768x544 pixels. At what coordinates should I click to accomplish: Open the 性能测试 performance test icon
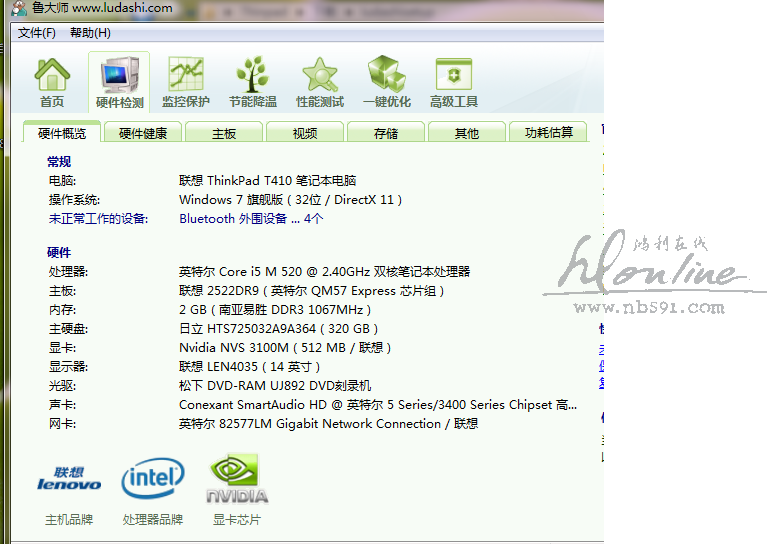(x=320, y=82)
